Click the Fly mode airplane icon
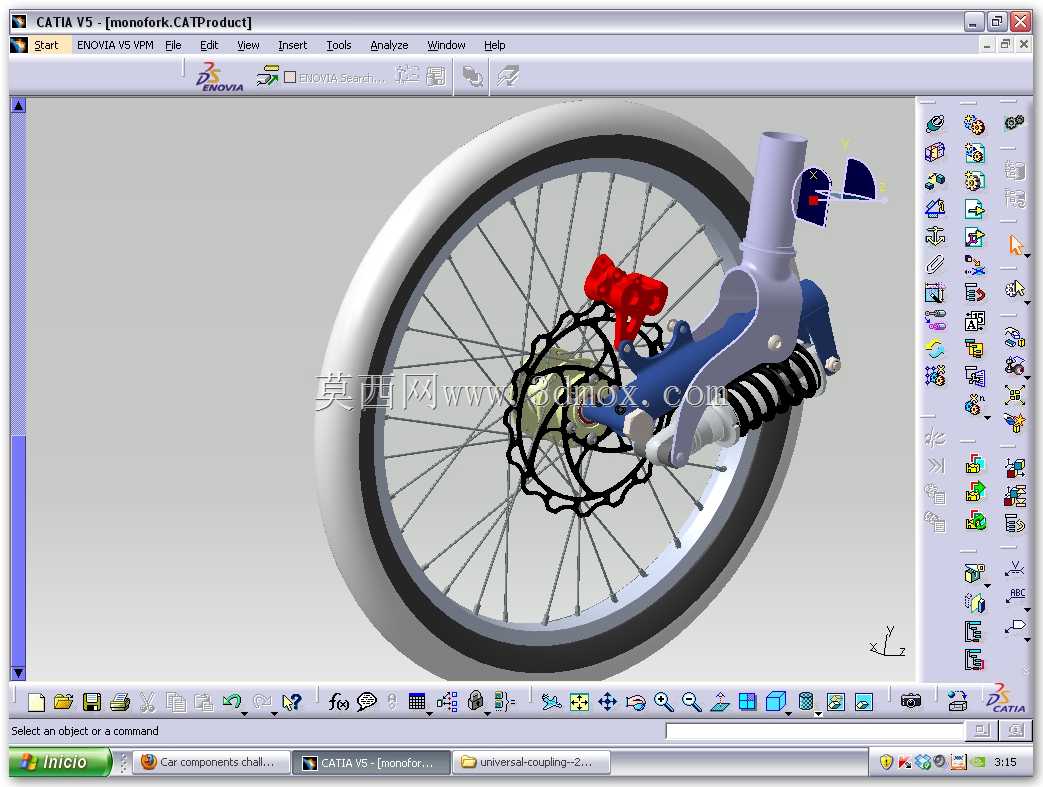 (551, 702)
